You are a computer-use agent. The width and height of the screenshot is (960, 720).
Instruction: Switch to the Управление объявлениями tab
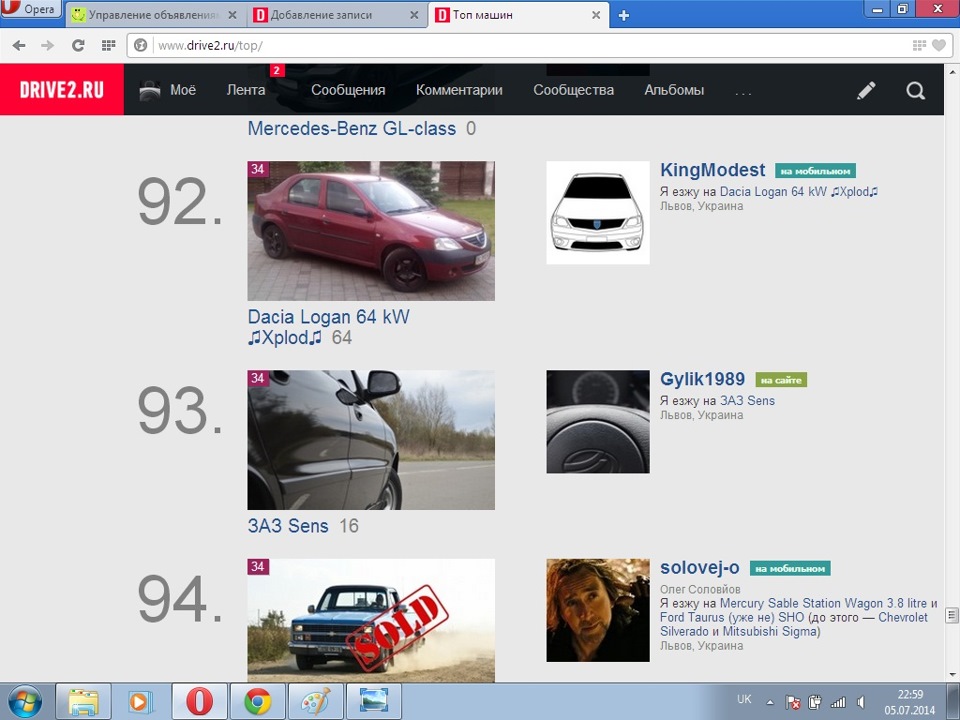click(x=155, y=15)
